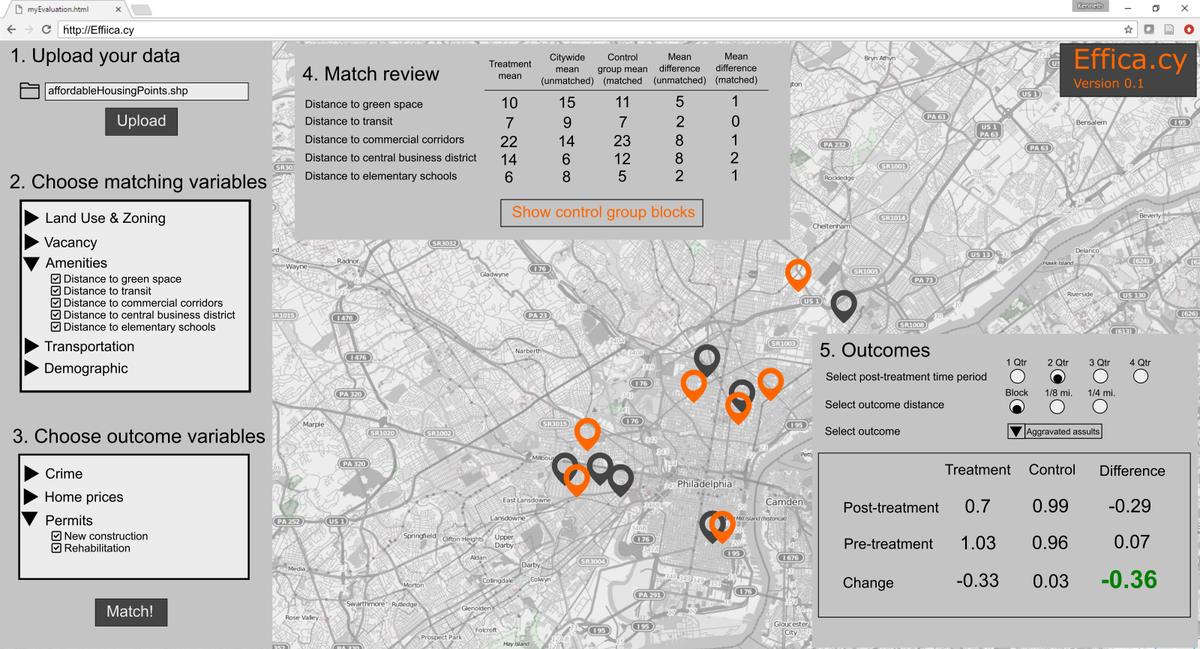Select the 2 Qtr radio button

1057,376
